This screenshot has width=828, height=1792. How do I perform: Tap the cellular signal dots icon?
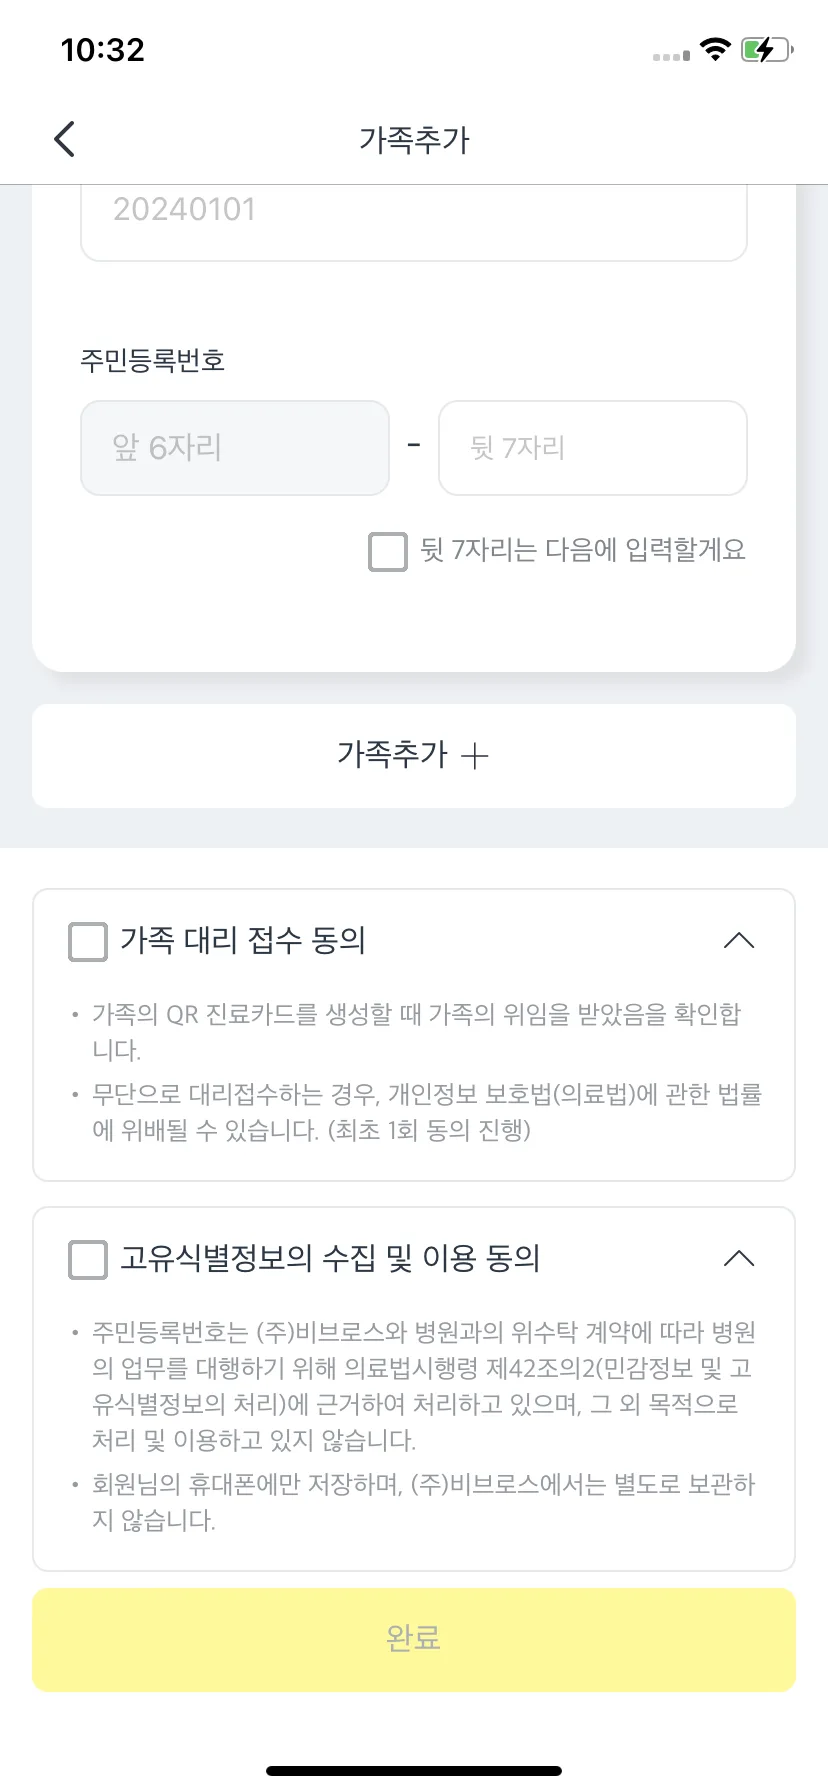click(671, 56)
